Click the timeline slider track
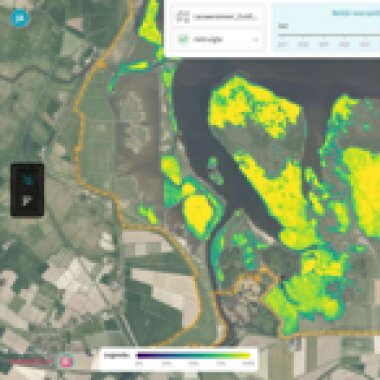The height and width of the screenshot is (380, 380). point(329,35)
